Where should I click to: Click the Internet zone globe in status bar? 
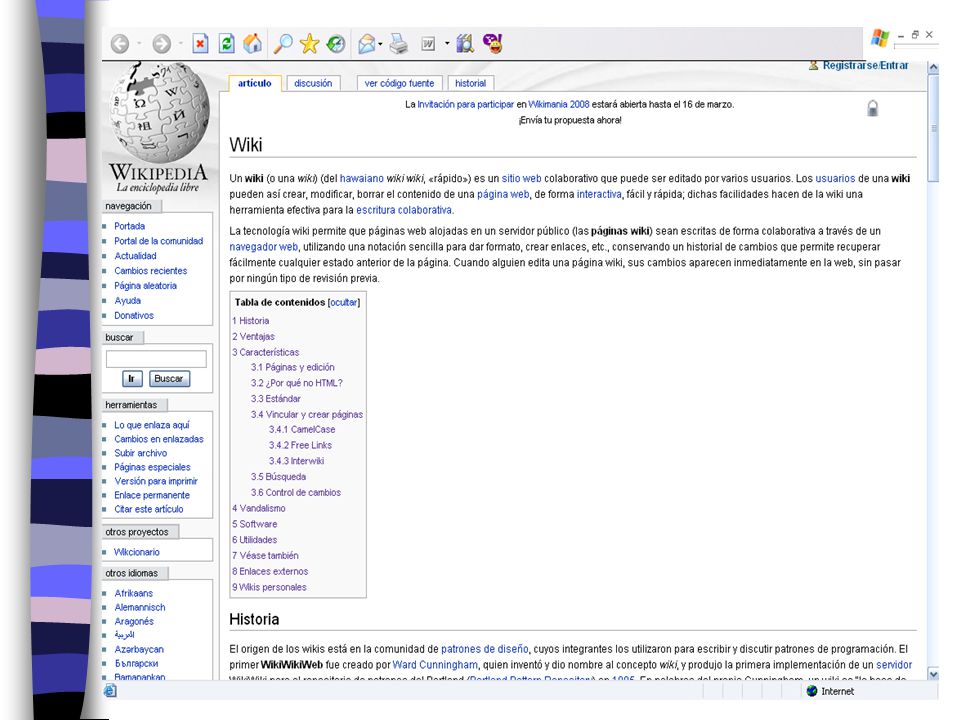click(x=812, y=691)
